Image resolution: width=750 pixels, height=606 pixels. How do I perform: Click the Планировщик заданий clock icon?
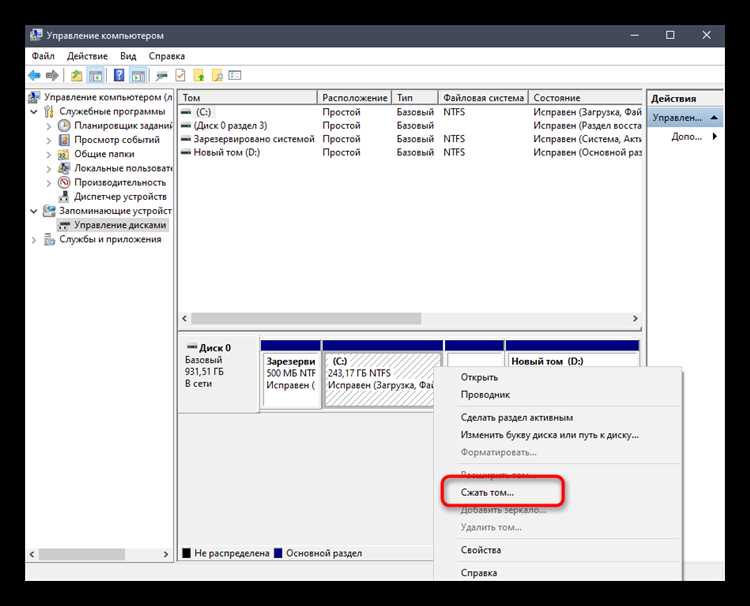(64, 125)
